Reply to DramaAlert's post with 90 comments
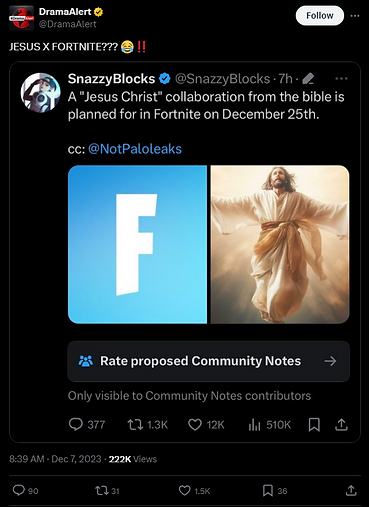Screen dimensions: 369x507 pyautogui.click(x=25, y=491)
